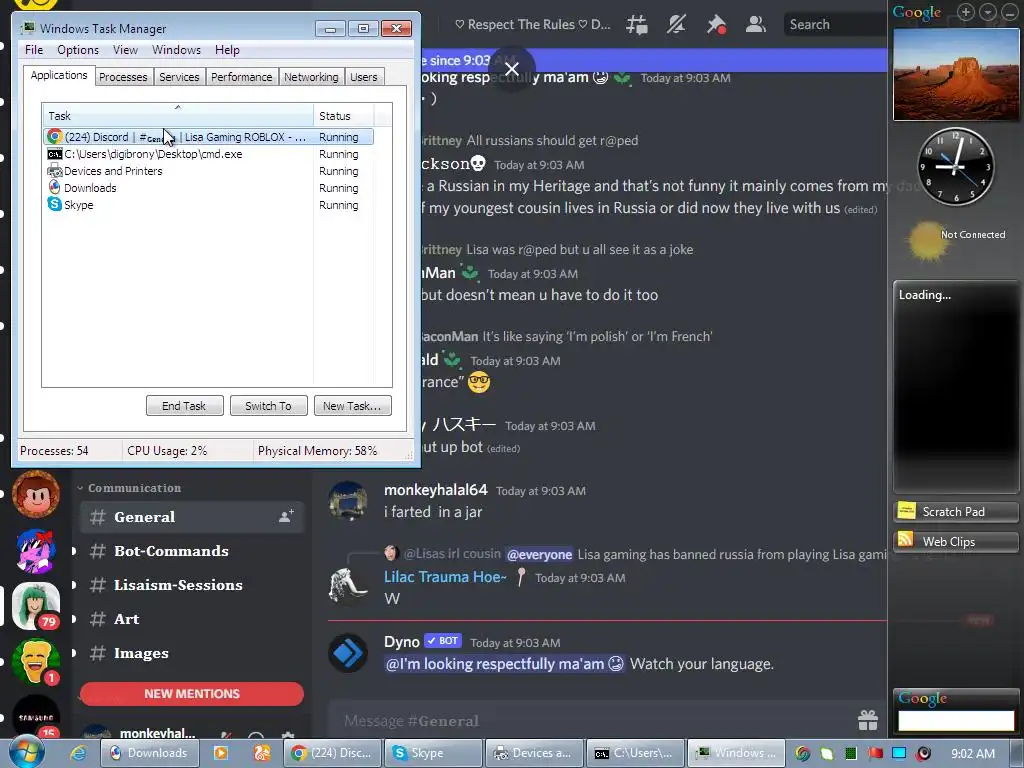The image size is (1024, 768).
Task: Click the round X overlay button
Action: point(512,69)
